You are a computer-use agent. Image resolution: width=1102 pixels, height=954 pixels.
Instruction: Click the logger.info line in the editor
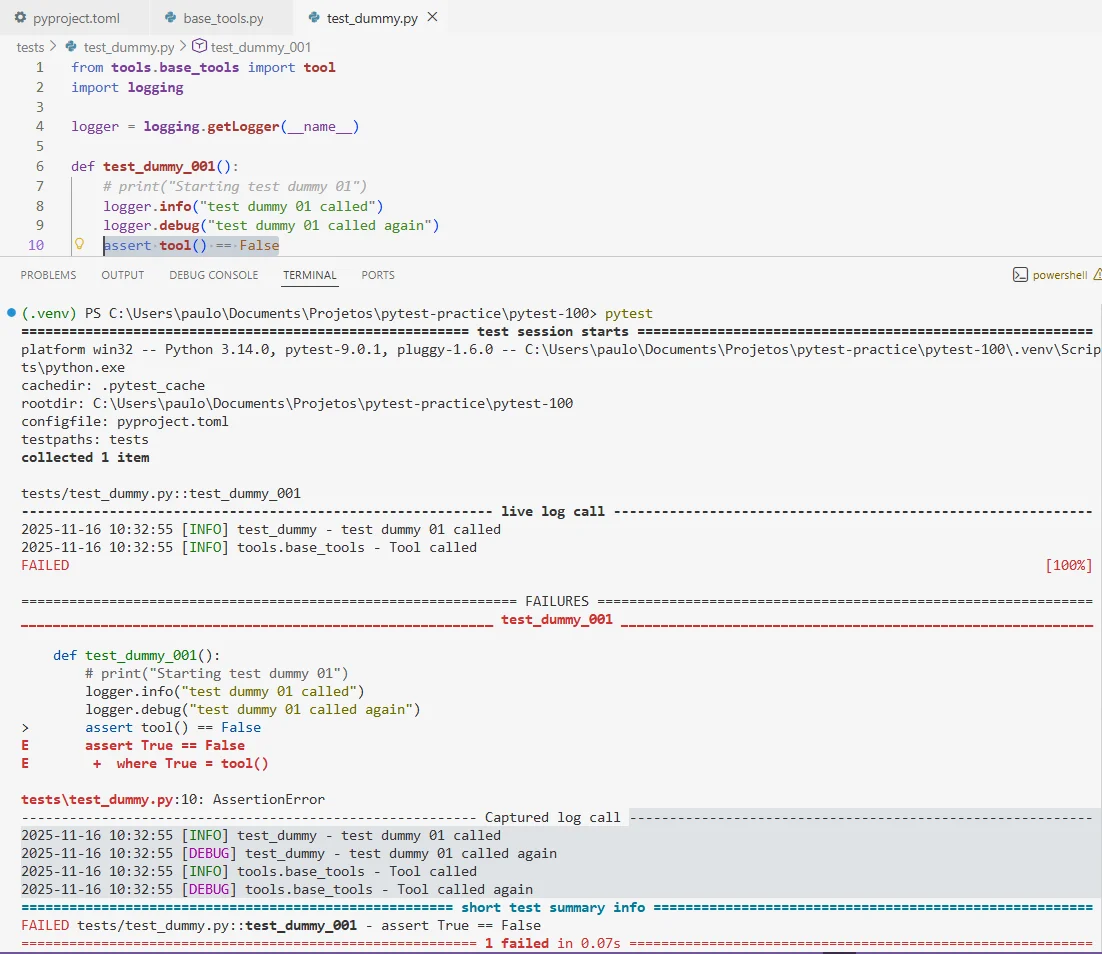243,206
